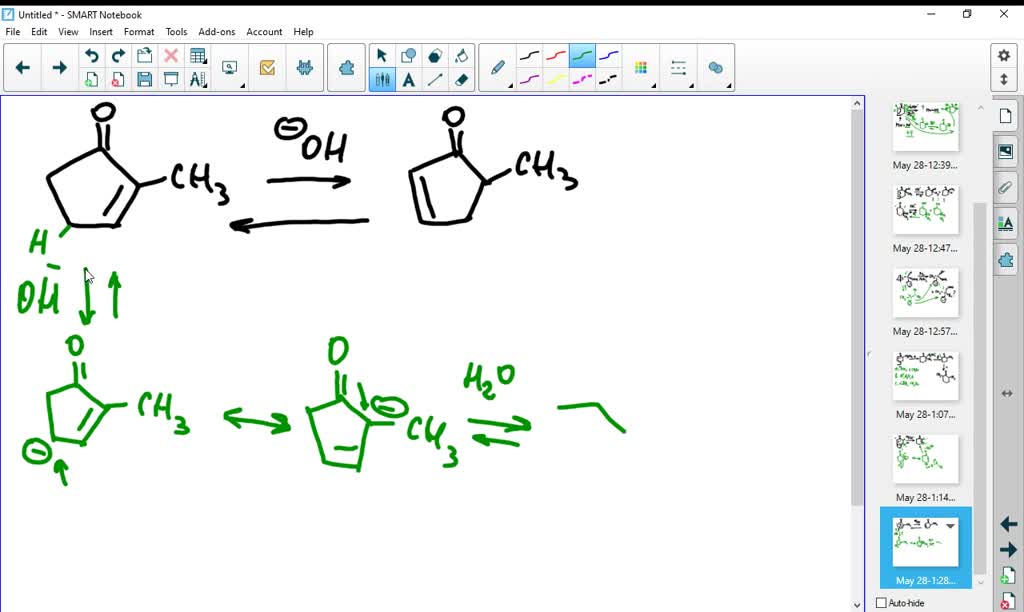Screen dimensions: 1024x612
Task: Select the Fill tool
Action: (464, 56)
